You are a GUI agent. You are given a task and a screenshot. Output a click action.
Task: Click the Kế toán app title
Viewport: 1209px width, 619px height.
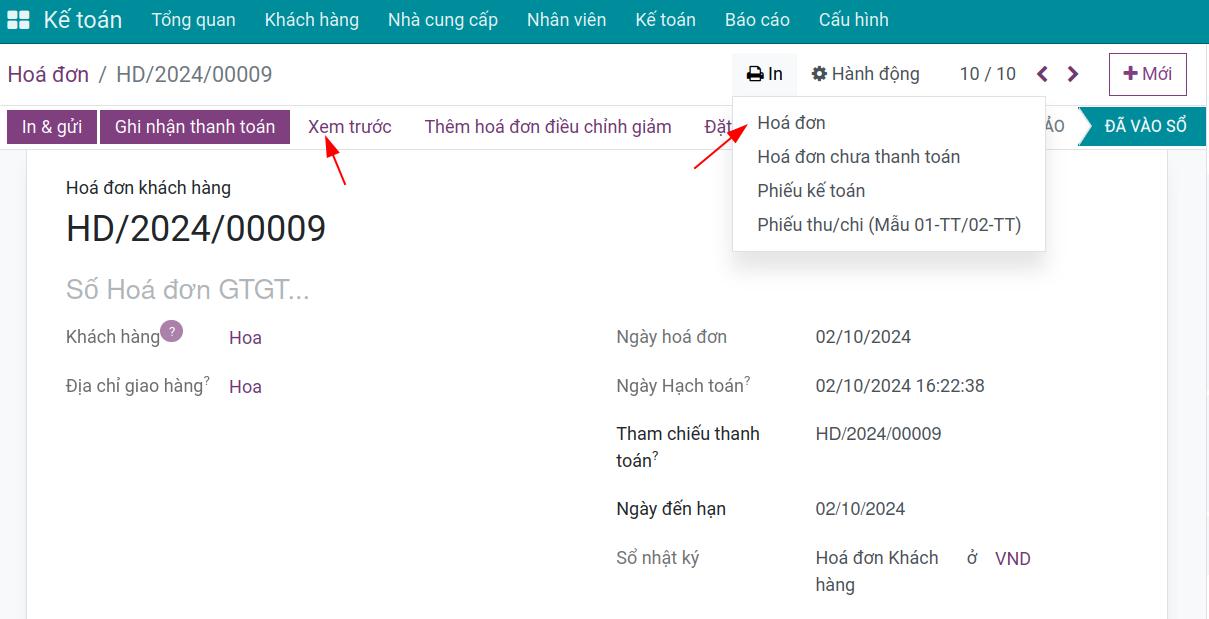[83, 20]
